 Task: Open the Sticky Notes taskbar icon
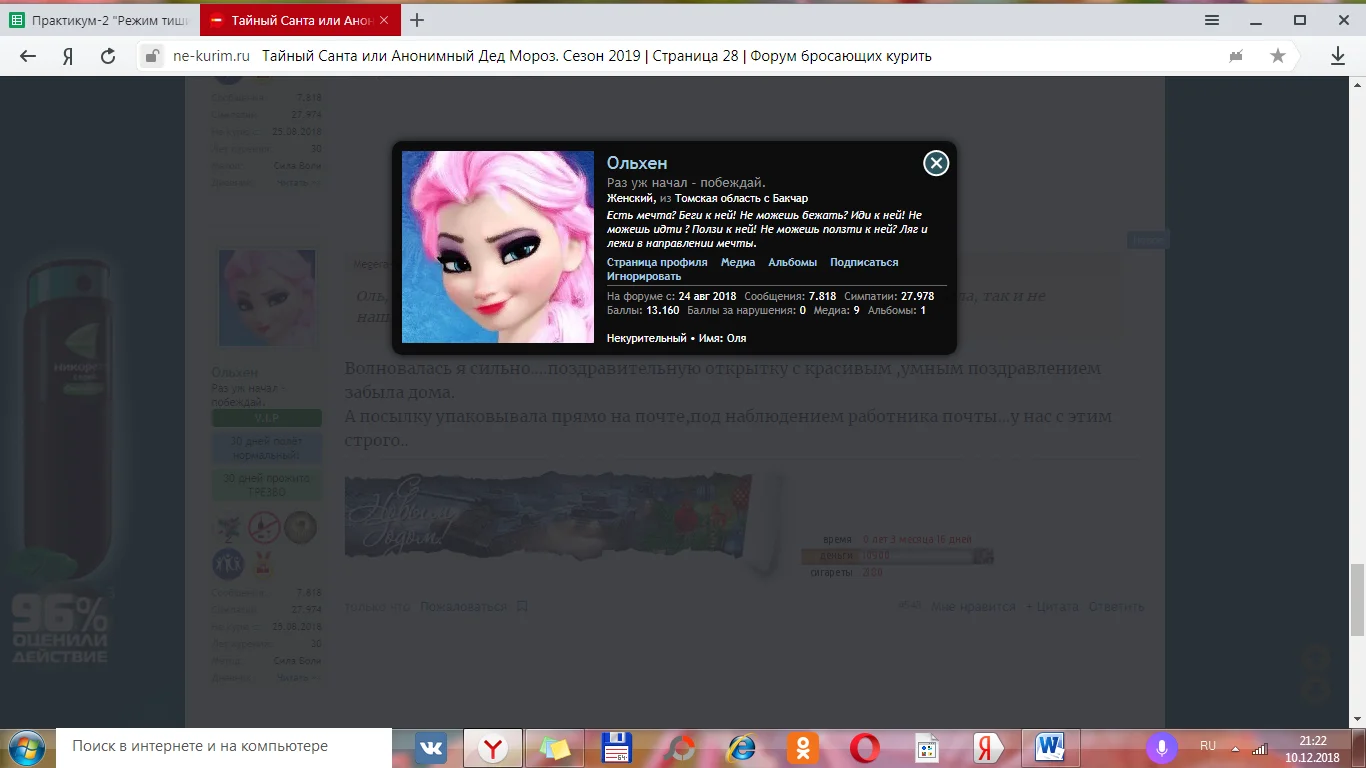(x=555, y=747)
